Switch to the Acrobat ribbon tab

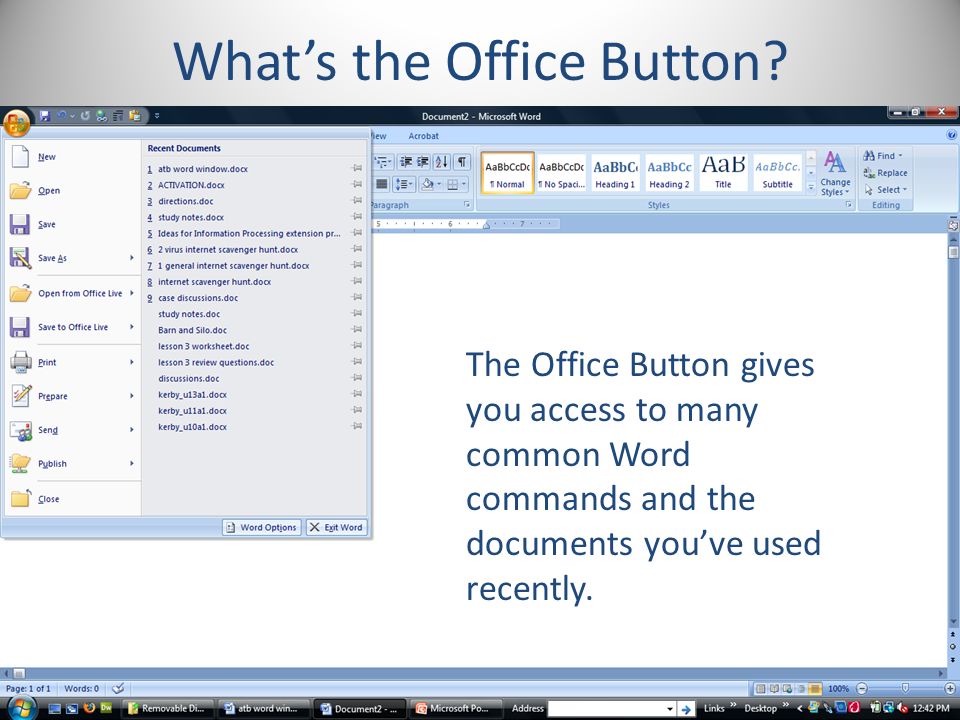(424, 136)
